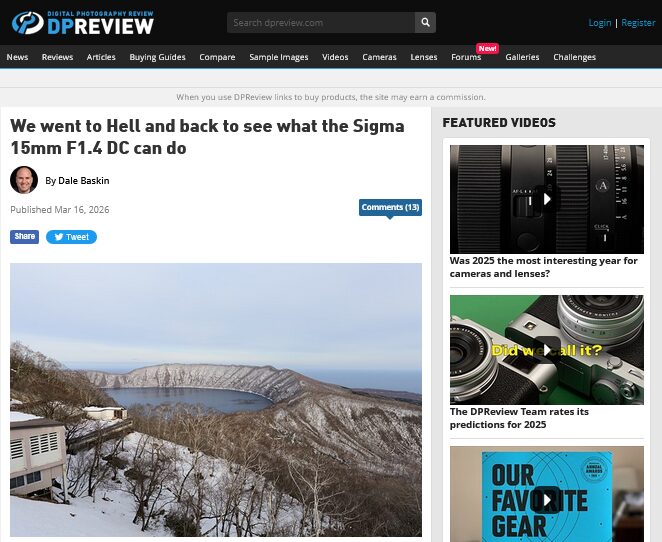Play the 2025 cameras and lenses video
Viewport: 662px width, 542px height.
click(547, 199)
